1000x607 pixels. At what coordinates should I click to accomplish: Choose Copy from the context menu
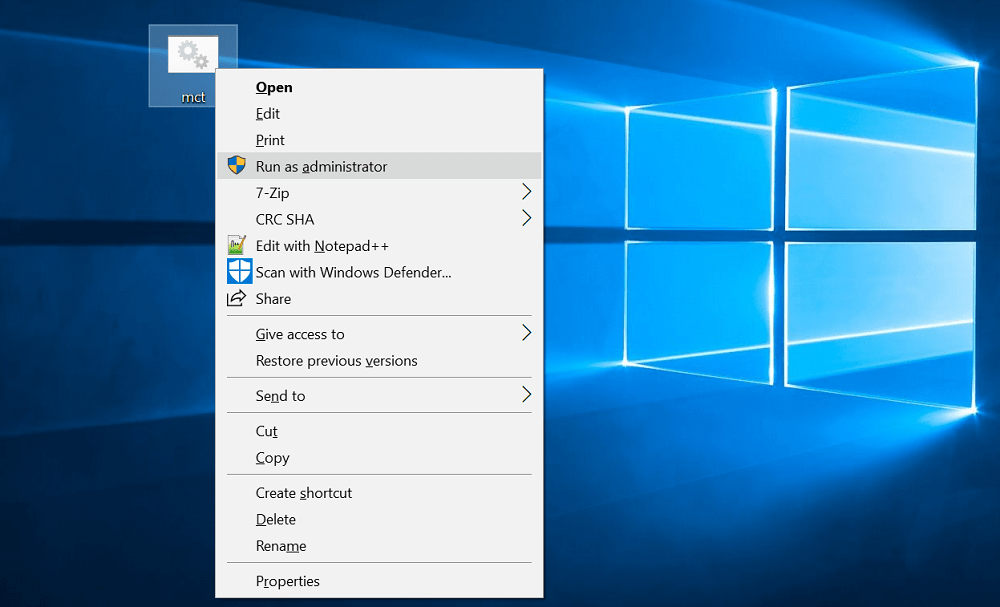[x=379, y=457]
